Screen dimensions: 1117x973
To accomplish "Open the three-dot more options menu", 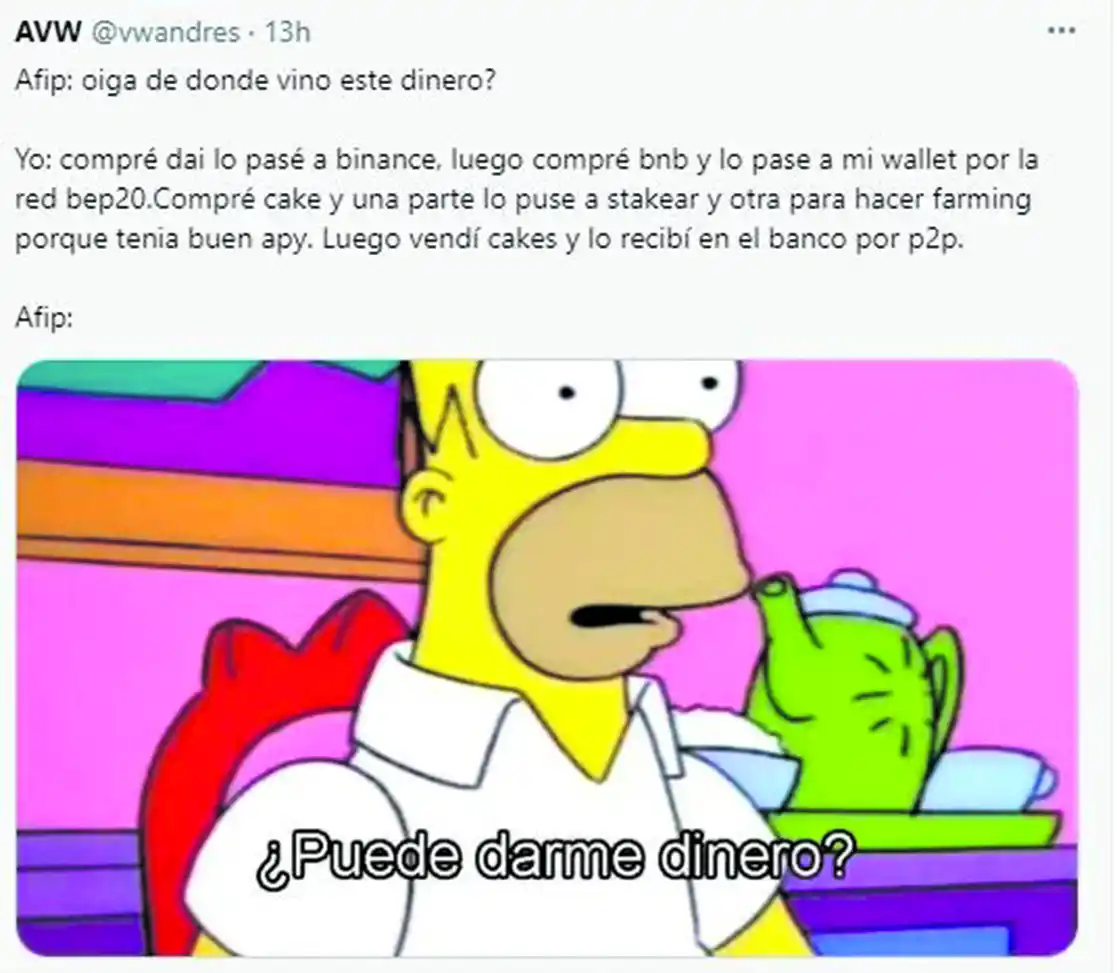I will pyautogui.click(x=1061, y=31).
